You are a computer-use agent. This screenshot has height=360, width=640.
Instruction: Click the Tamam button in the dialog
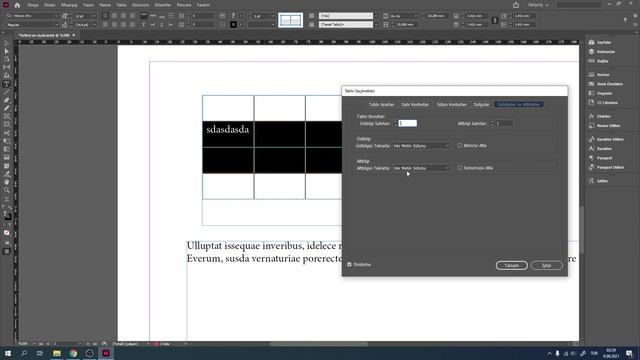(511, 265)
